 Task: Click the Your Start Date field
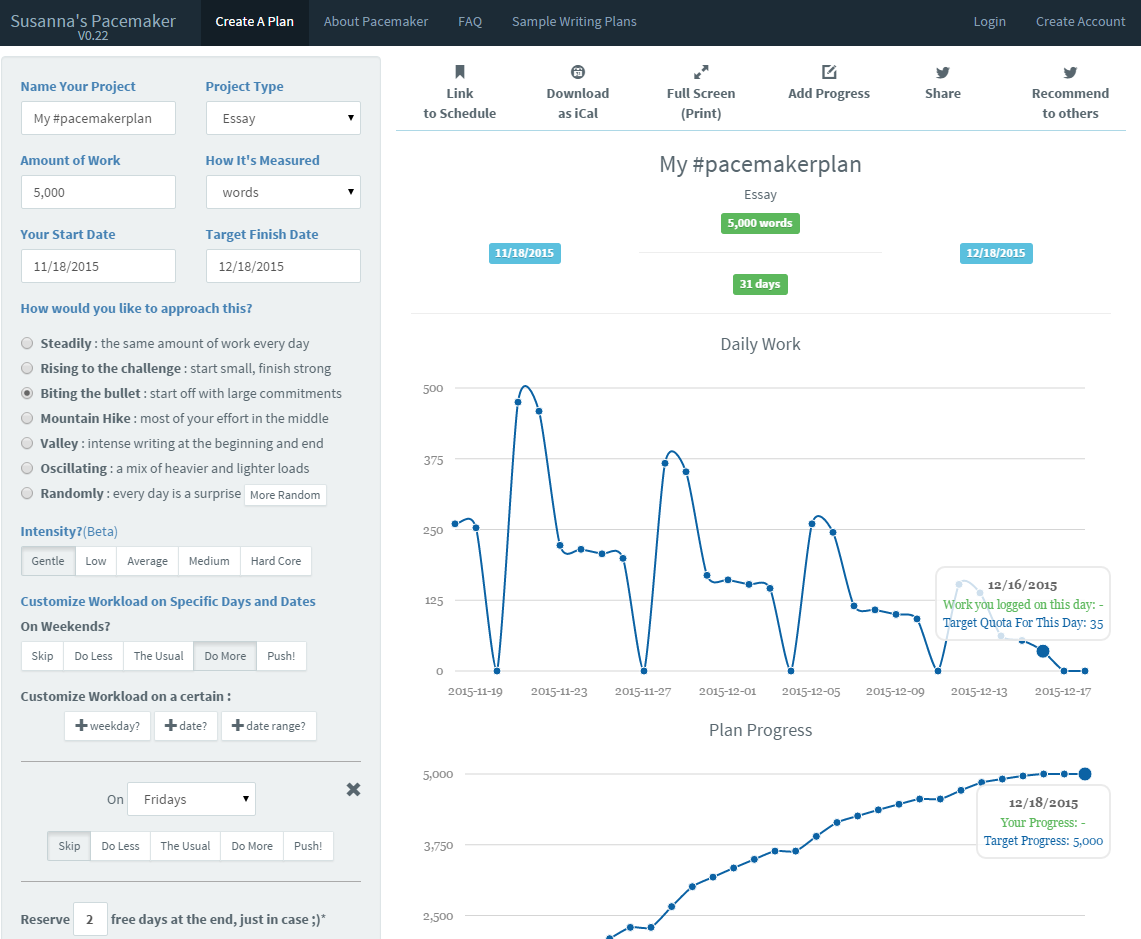tap(98, 266)
